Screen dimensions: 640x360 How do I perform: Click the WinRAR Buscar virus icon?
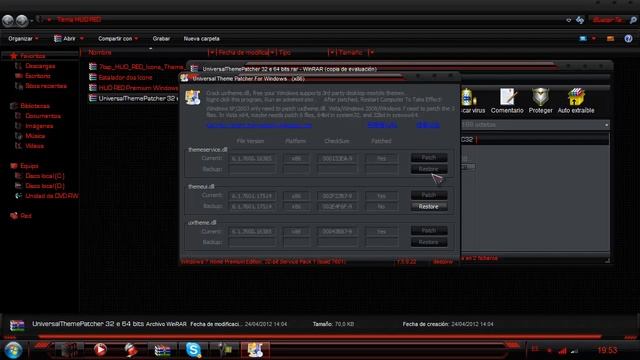[468, 98]
